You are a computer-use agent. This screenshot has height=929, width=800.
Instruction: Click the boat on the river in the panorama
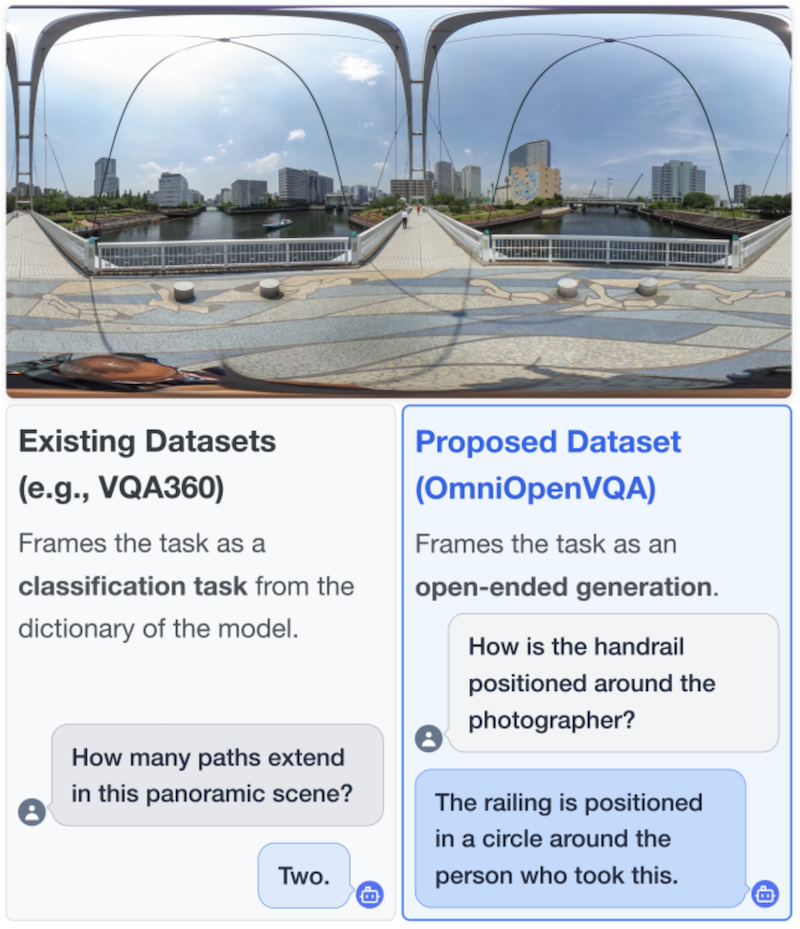pos(277,224)
